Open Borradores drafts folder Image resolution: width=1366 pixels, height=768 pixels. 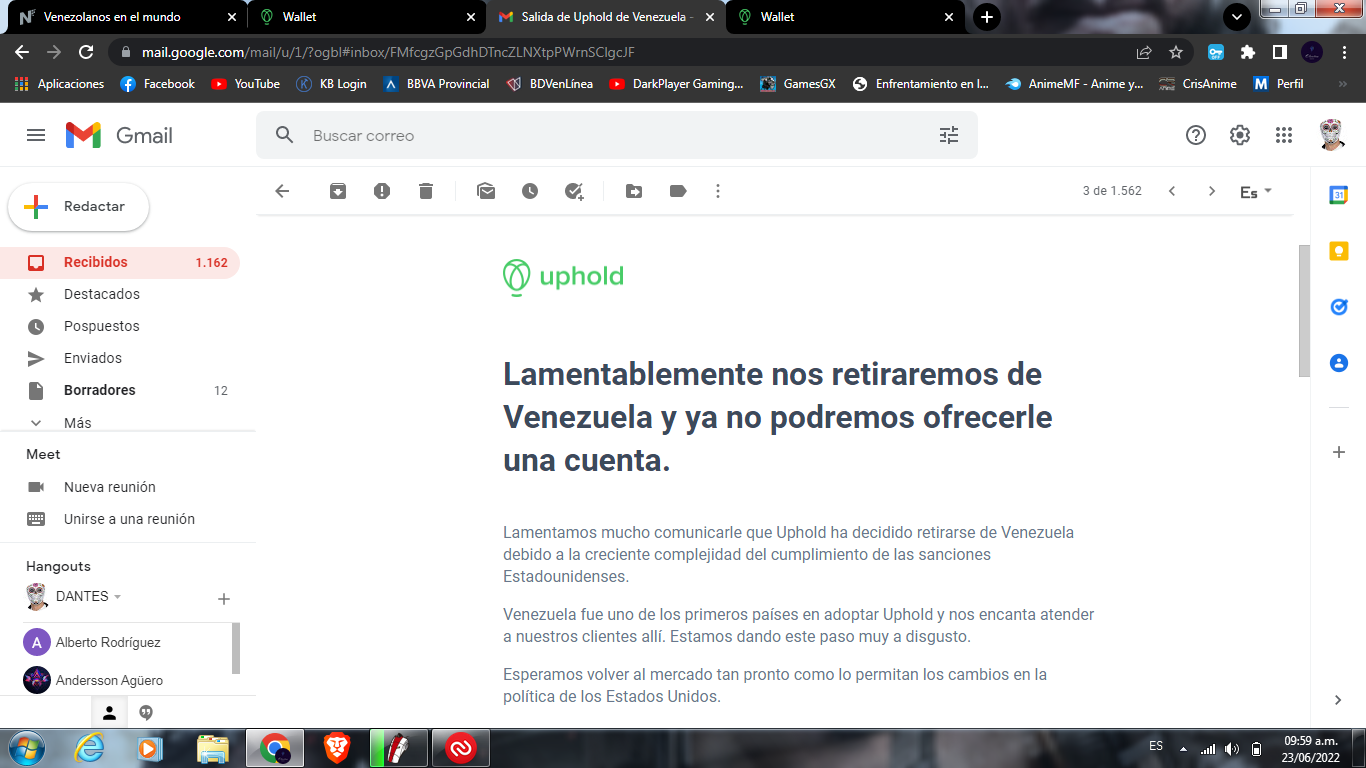coord(120,390)
